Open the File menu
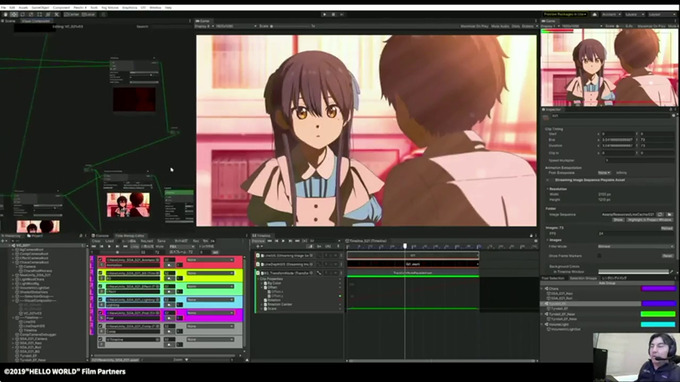The image size is (680, 382). point(3,7)
